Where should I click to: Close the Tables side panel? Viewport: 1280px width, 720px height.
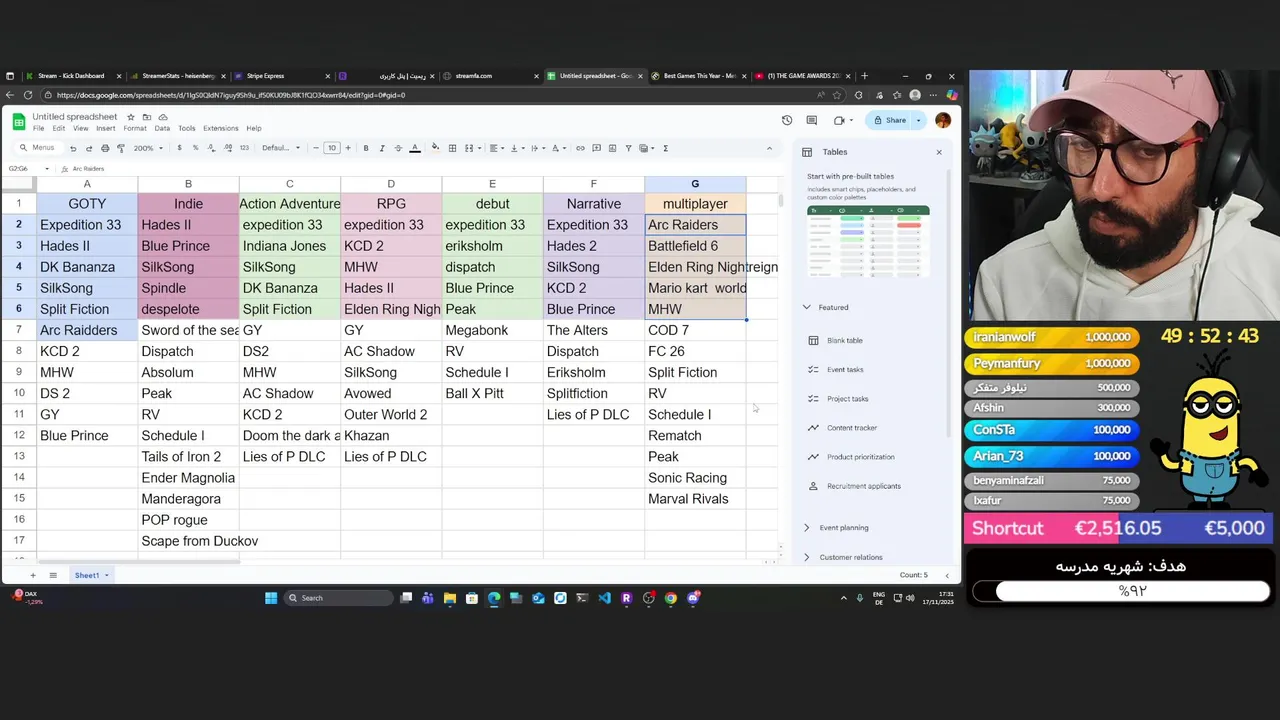pyautogui.click(x=939, y=152)
